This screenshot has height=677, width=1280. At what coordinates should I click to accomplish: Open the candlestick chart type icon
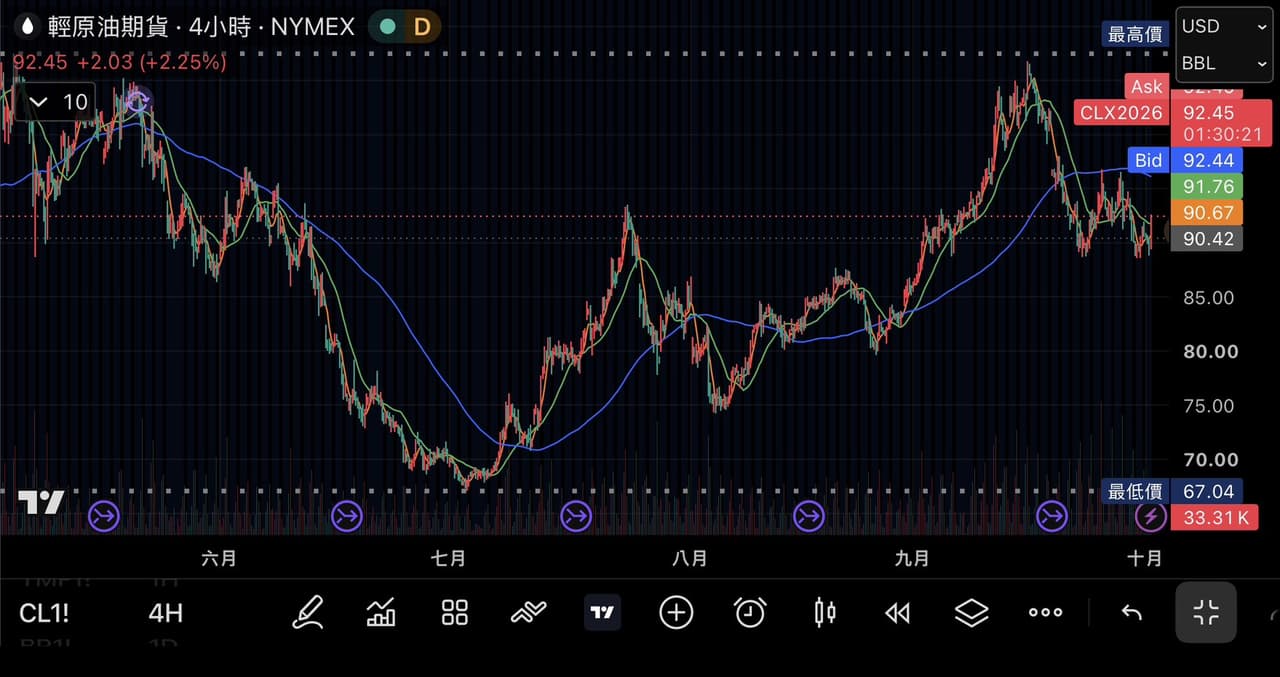coord(824,612)
